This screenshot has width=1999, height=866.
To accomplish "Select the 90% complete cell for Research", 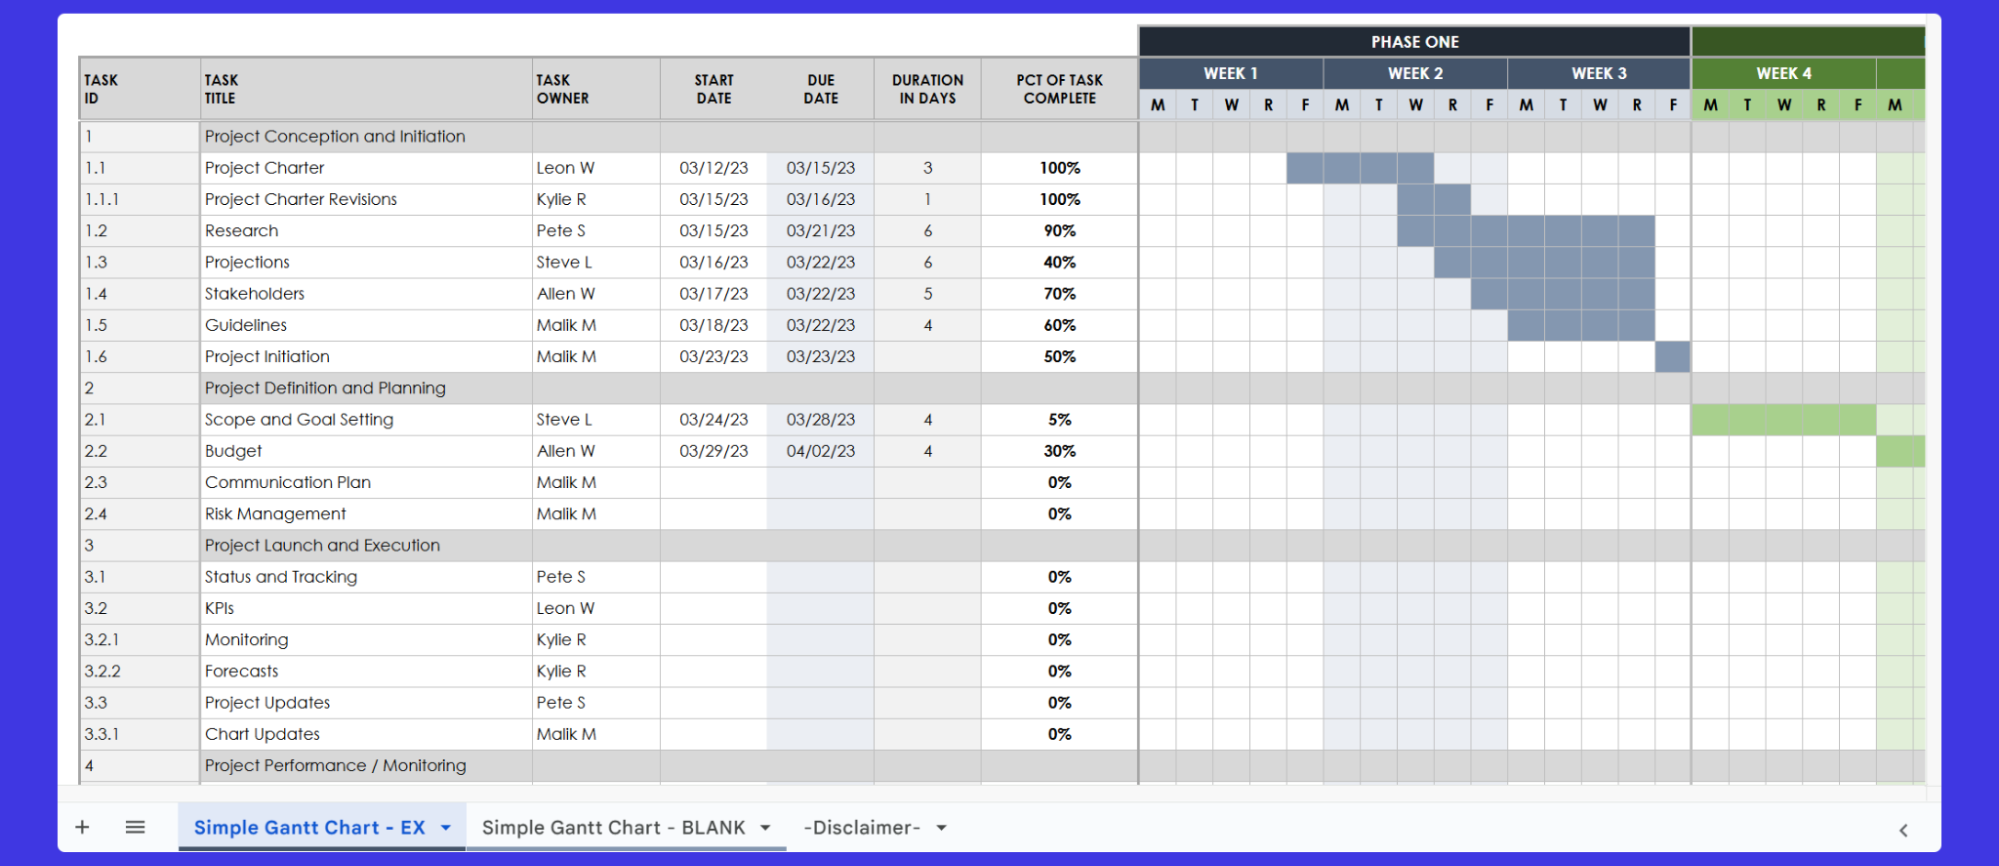I will pos(1060,231).
